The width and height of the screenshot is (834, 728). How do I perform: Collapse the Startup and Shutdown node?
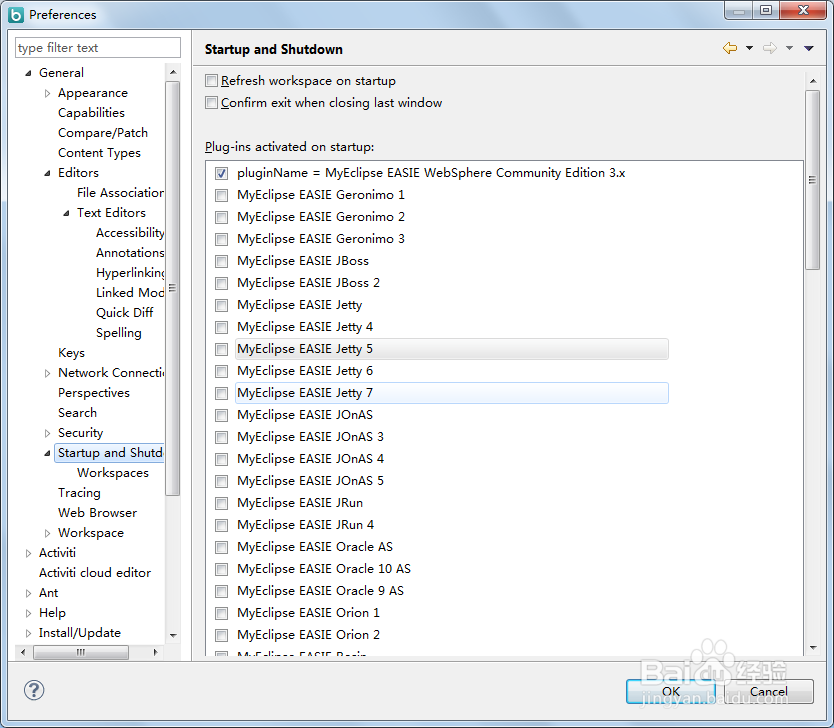click(47, 453)
